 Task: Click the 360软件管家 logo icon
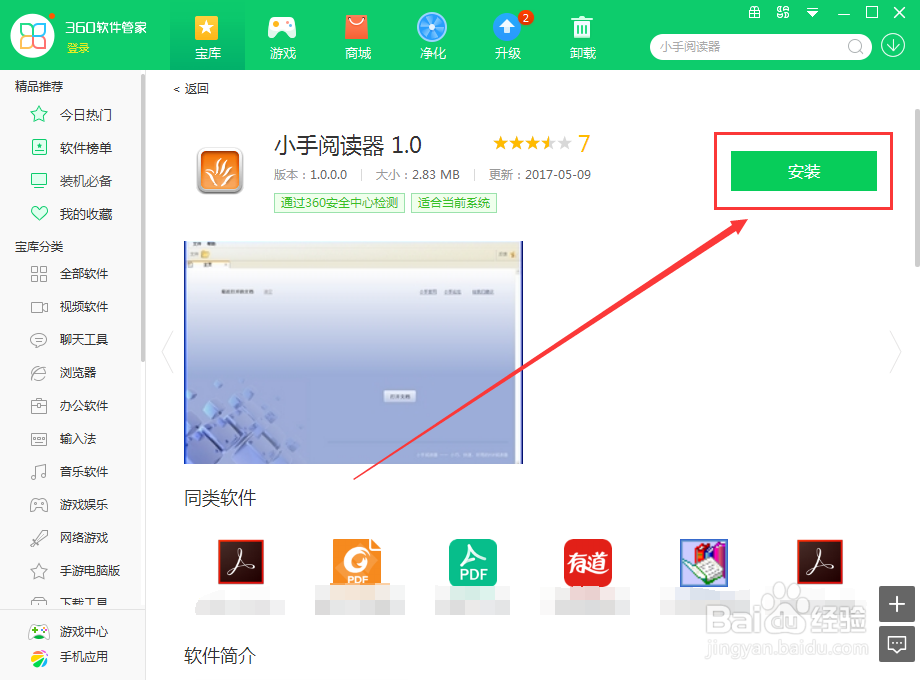(32, 35)
